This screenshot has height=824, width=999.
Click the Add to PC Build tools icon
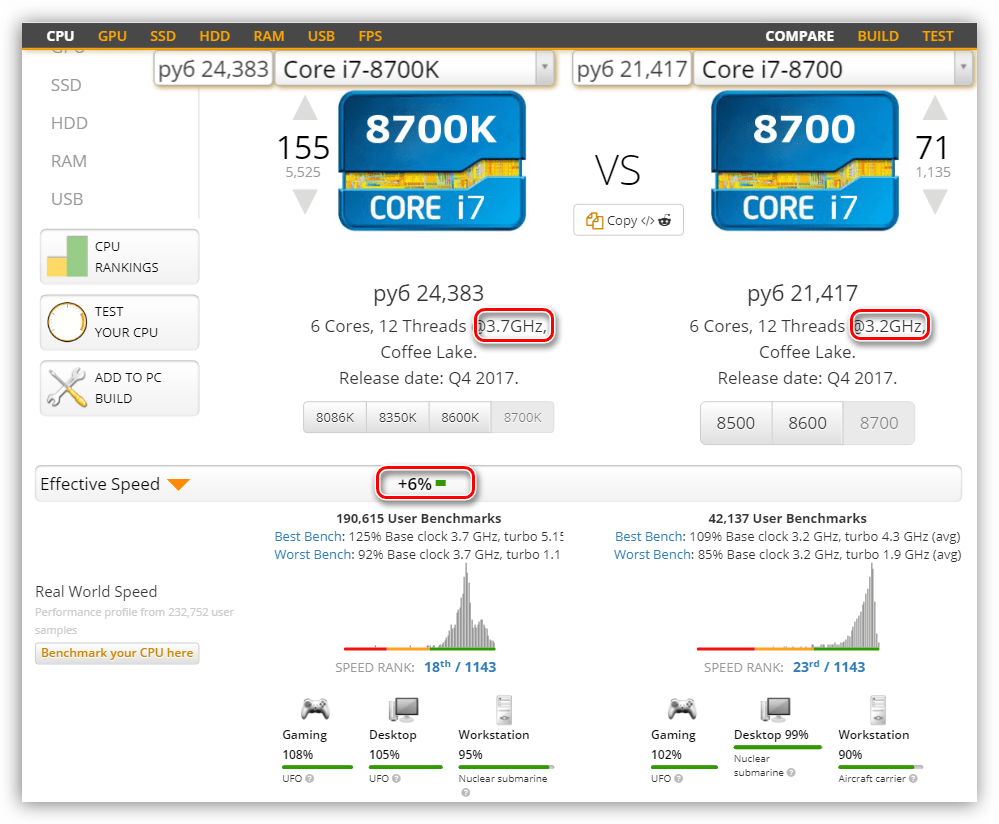click(67, 388)
